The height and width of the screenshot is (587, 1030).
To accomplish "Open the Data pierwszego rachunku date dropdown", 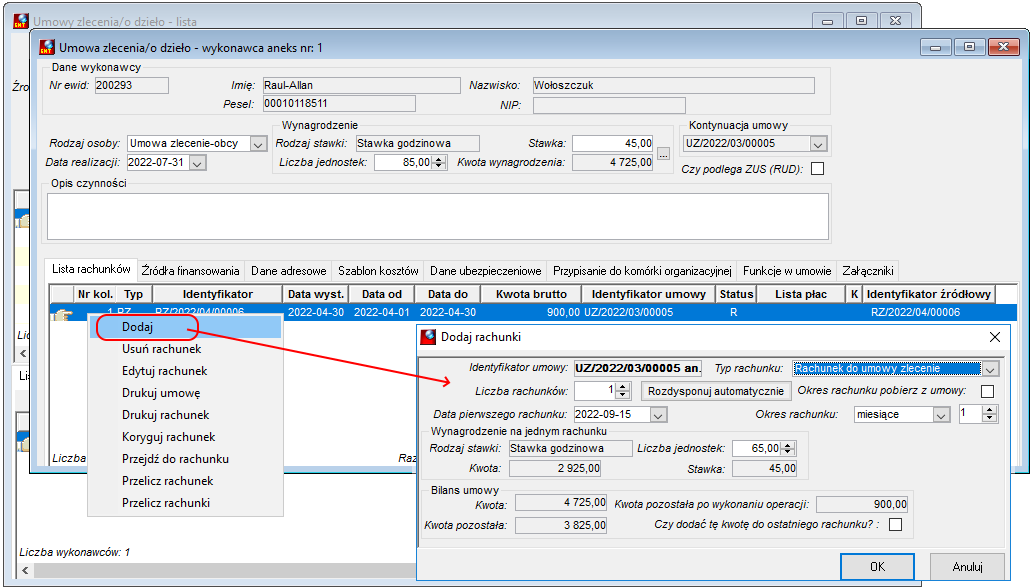I will [x=659, y=415].
